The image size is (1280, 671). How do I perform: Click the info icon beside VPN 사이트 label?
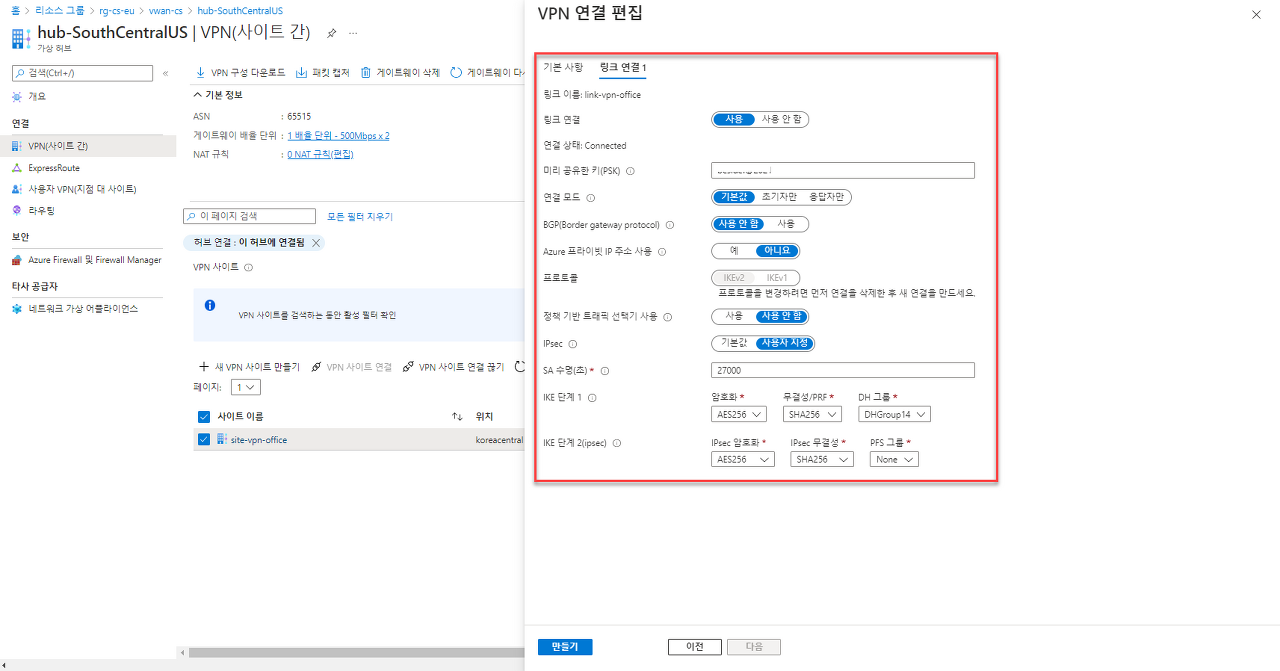tap(249, 267)
